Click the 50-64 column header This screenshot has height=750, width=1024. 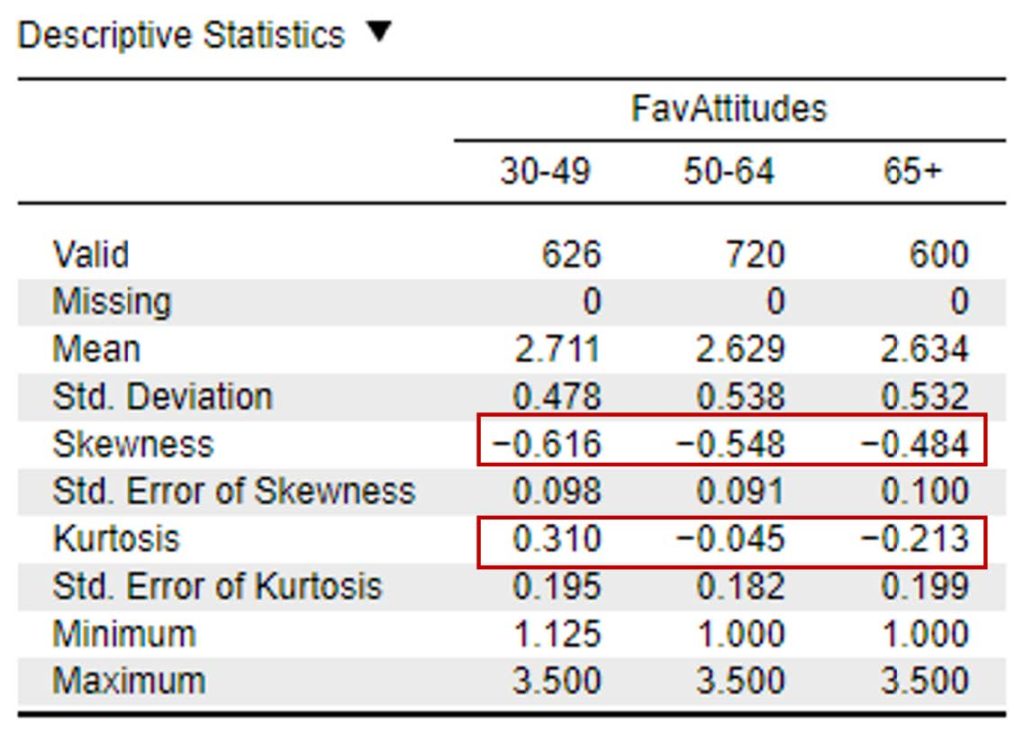(x=729, y=172)
